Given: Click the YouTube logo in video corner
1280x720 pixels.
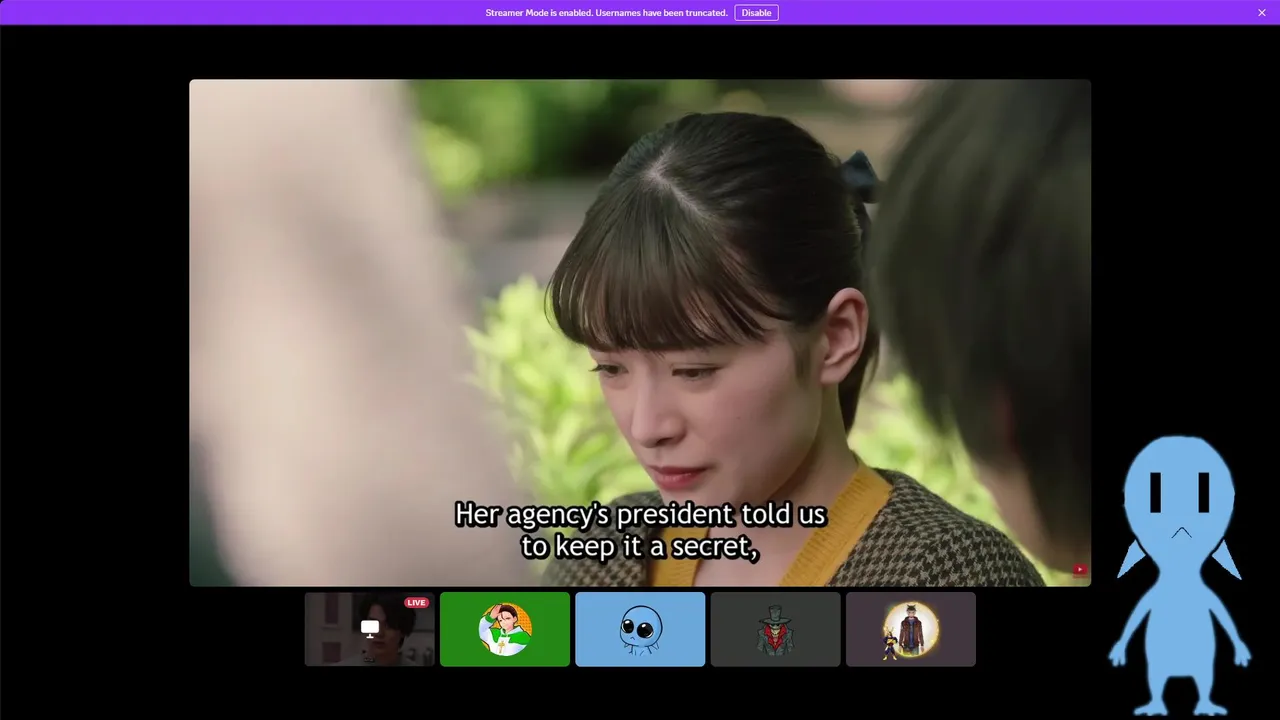Looking at the screenshot, I should (x=1080, y=570).
